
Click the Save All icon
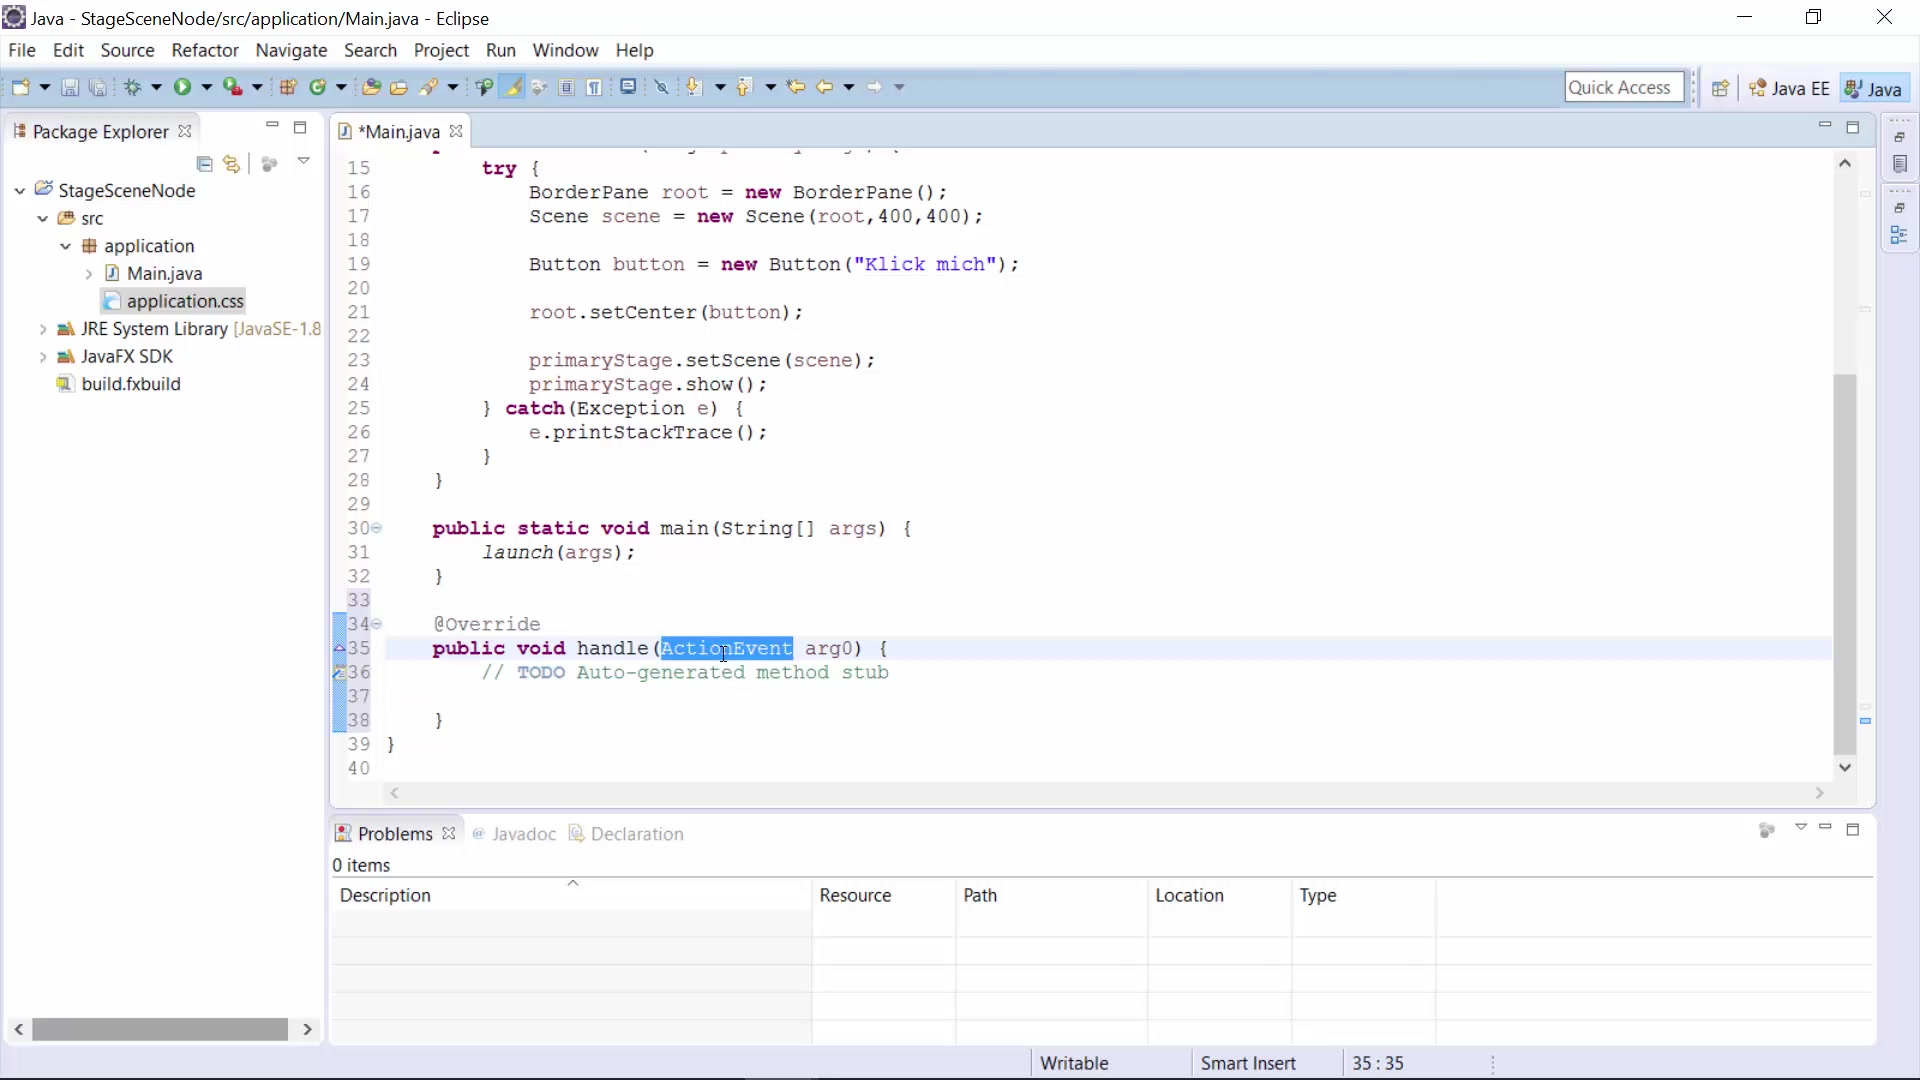click(97, 88)
